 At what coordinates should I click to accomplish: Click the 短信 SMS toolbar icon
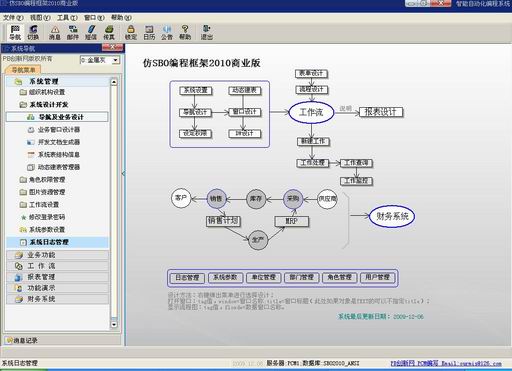91,32
